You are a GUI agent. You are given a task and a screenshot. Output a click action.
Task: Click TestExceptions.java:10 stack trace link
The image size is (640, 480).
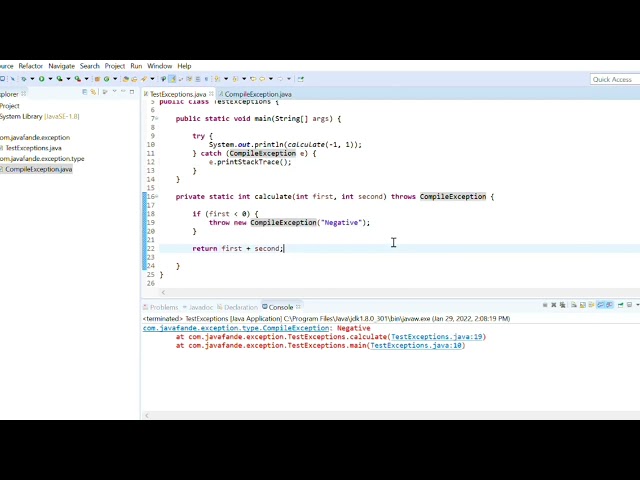(x=416, y=345)
